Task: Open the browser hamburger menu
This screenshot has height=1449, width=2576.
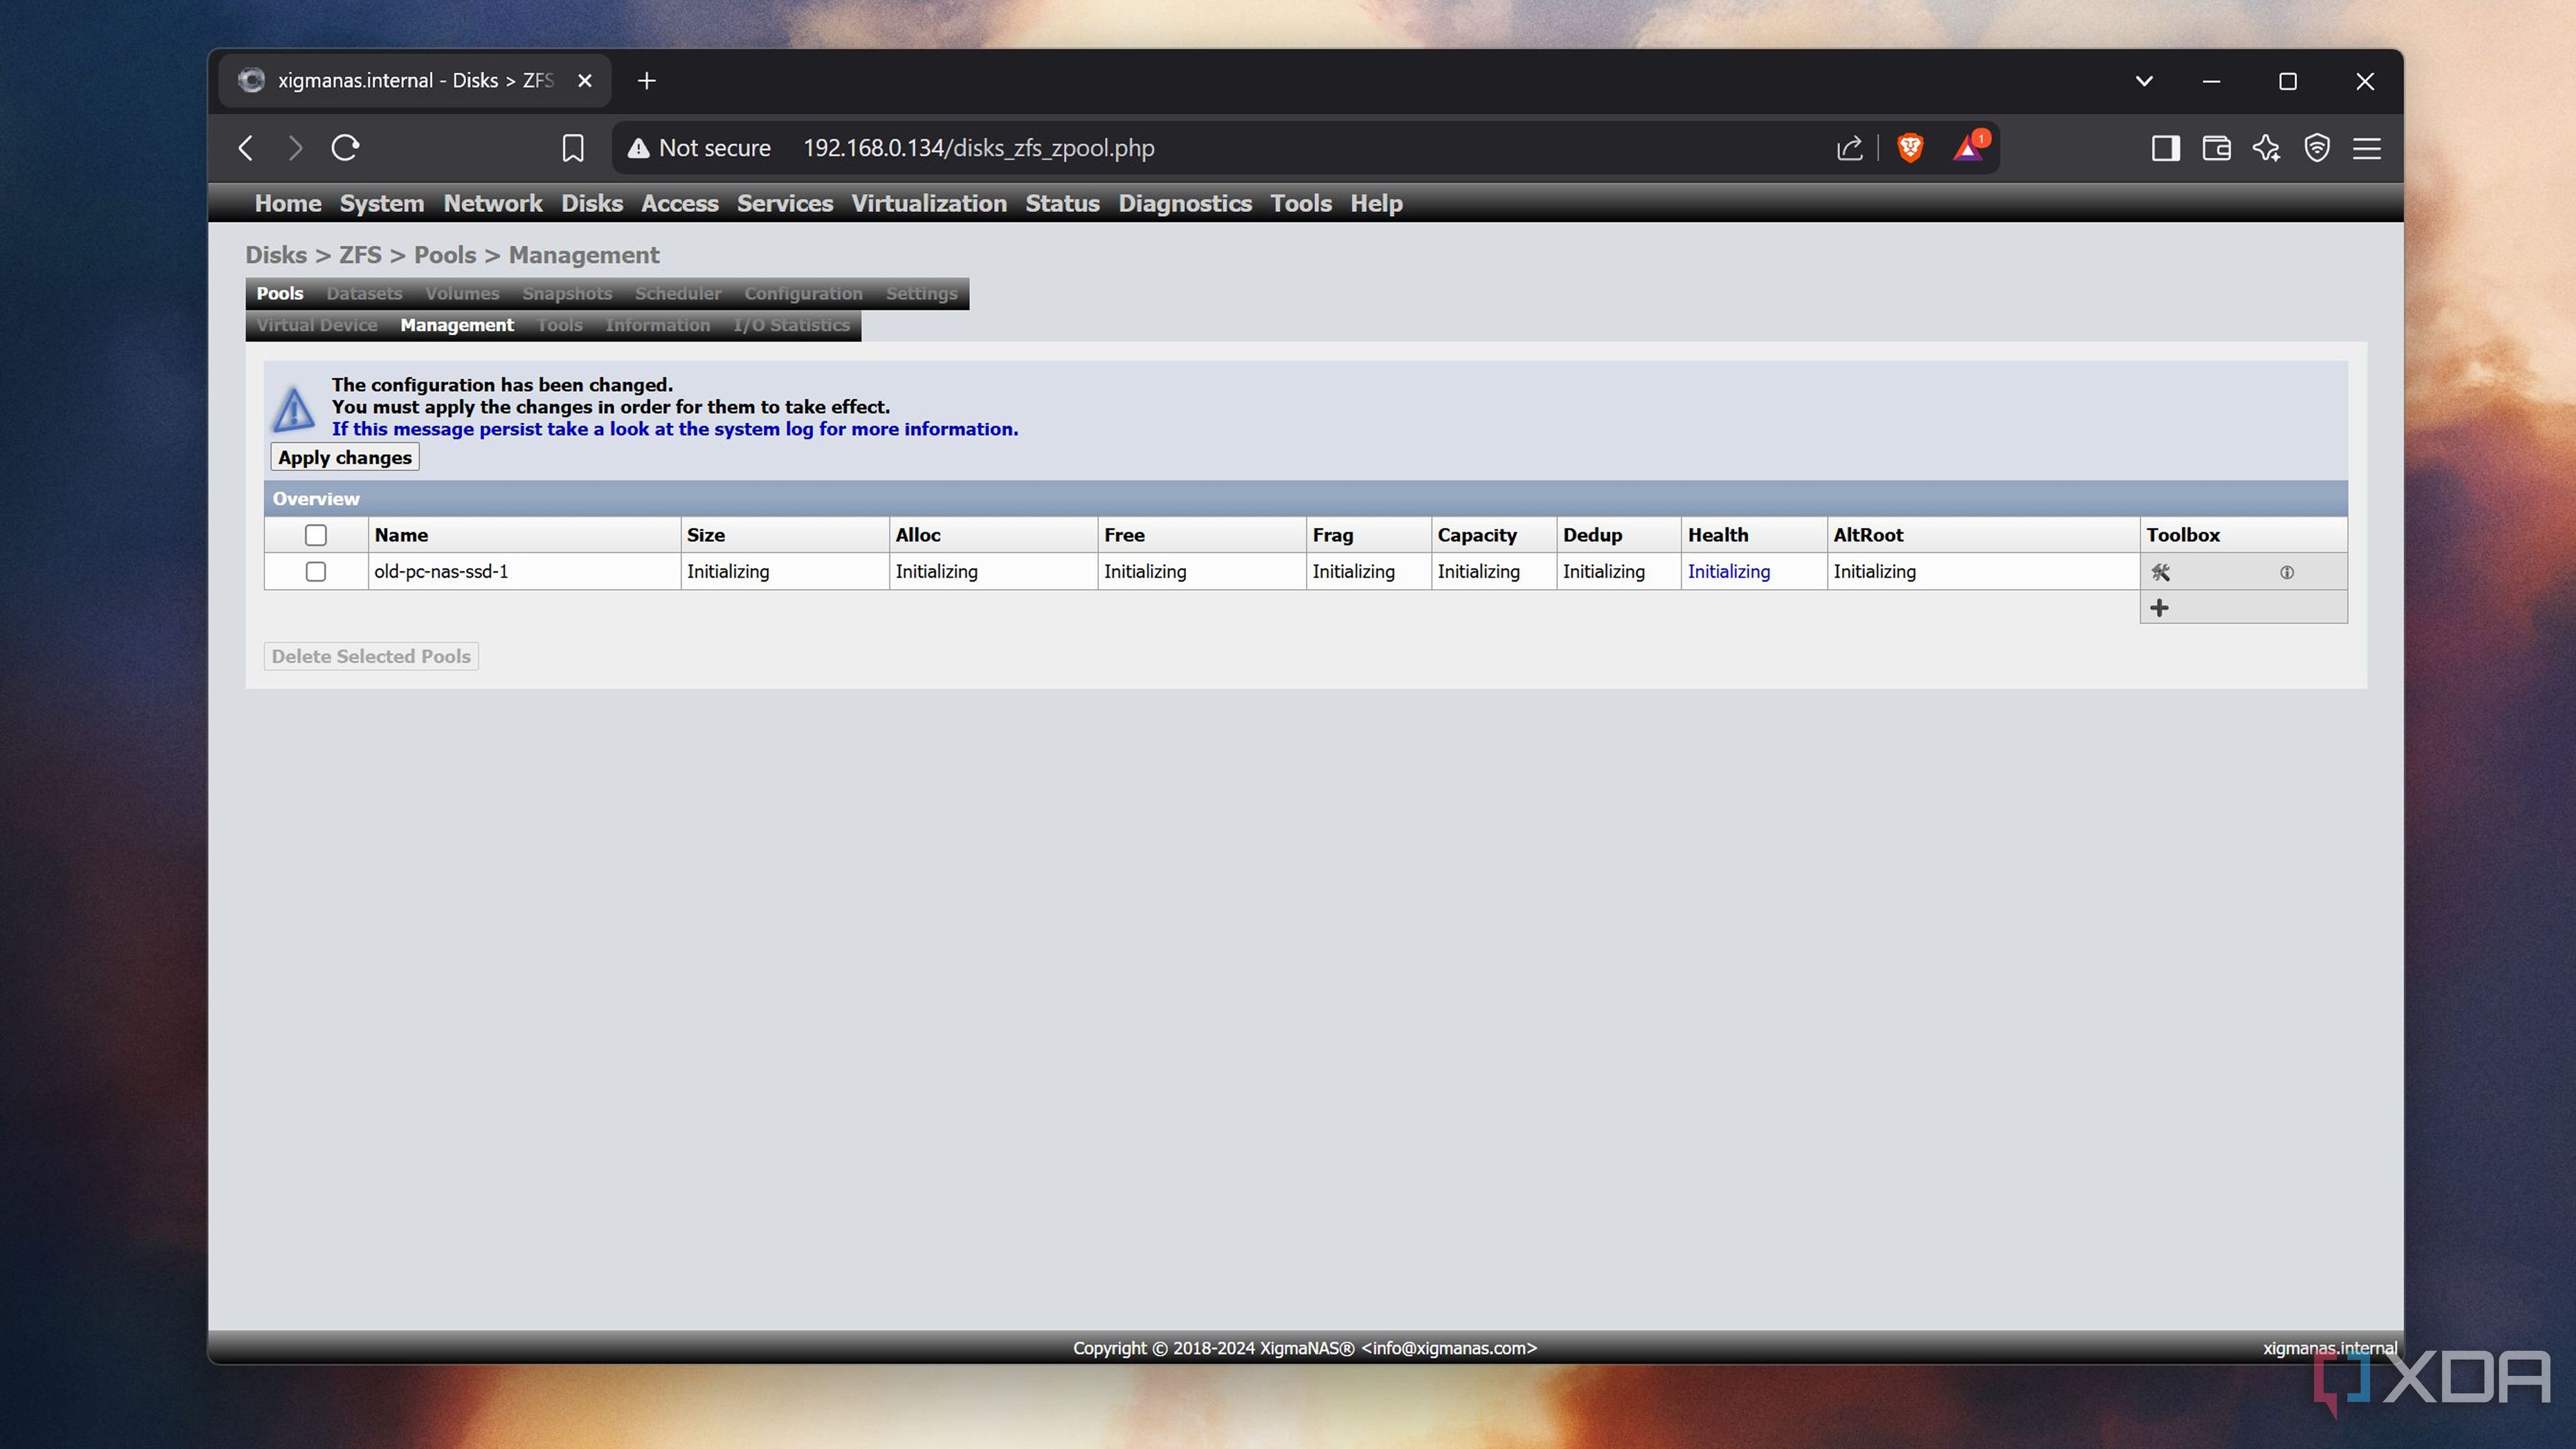Action: point(2366,148)
